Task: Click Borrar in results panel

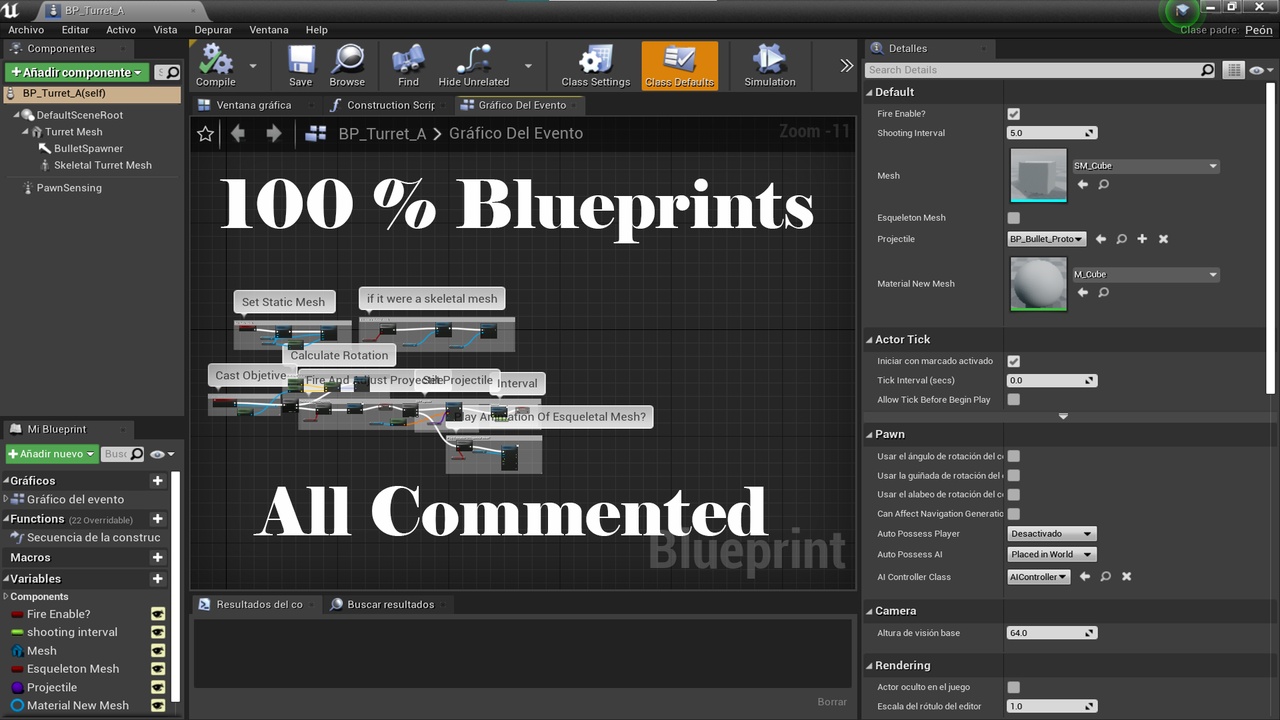Action: pyautogui.click(x=832, y=702)
